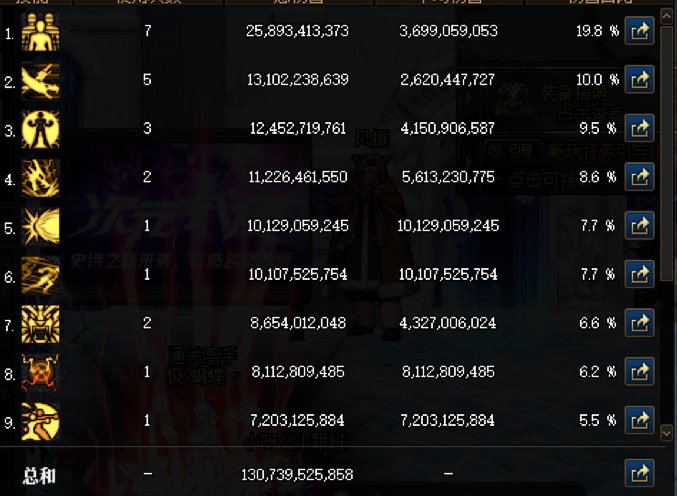Click the rank 8 red demon skill icon

coord(41,373)
